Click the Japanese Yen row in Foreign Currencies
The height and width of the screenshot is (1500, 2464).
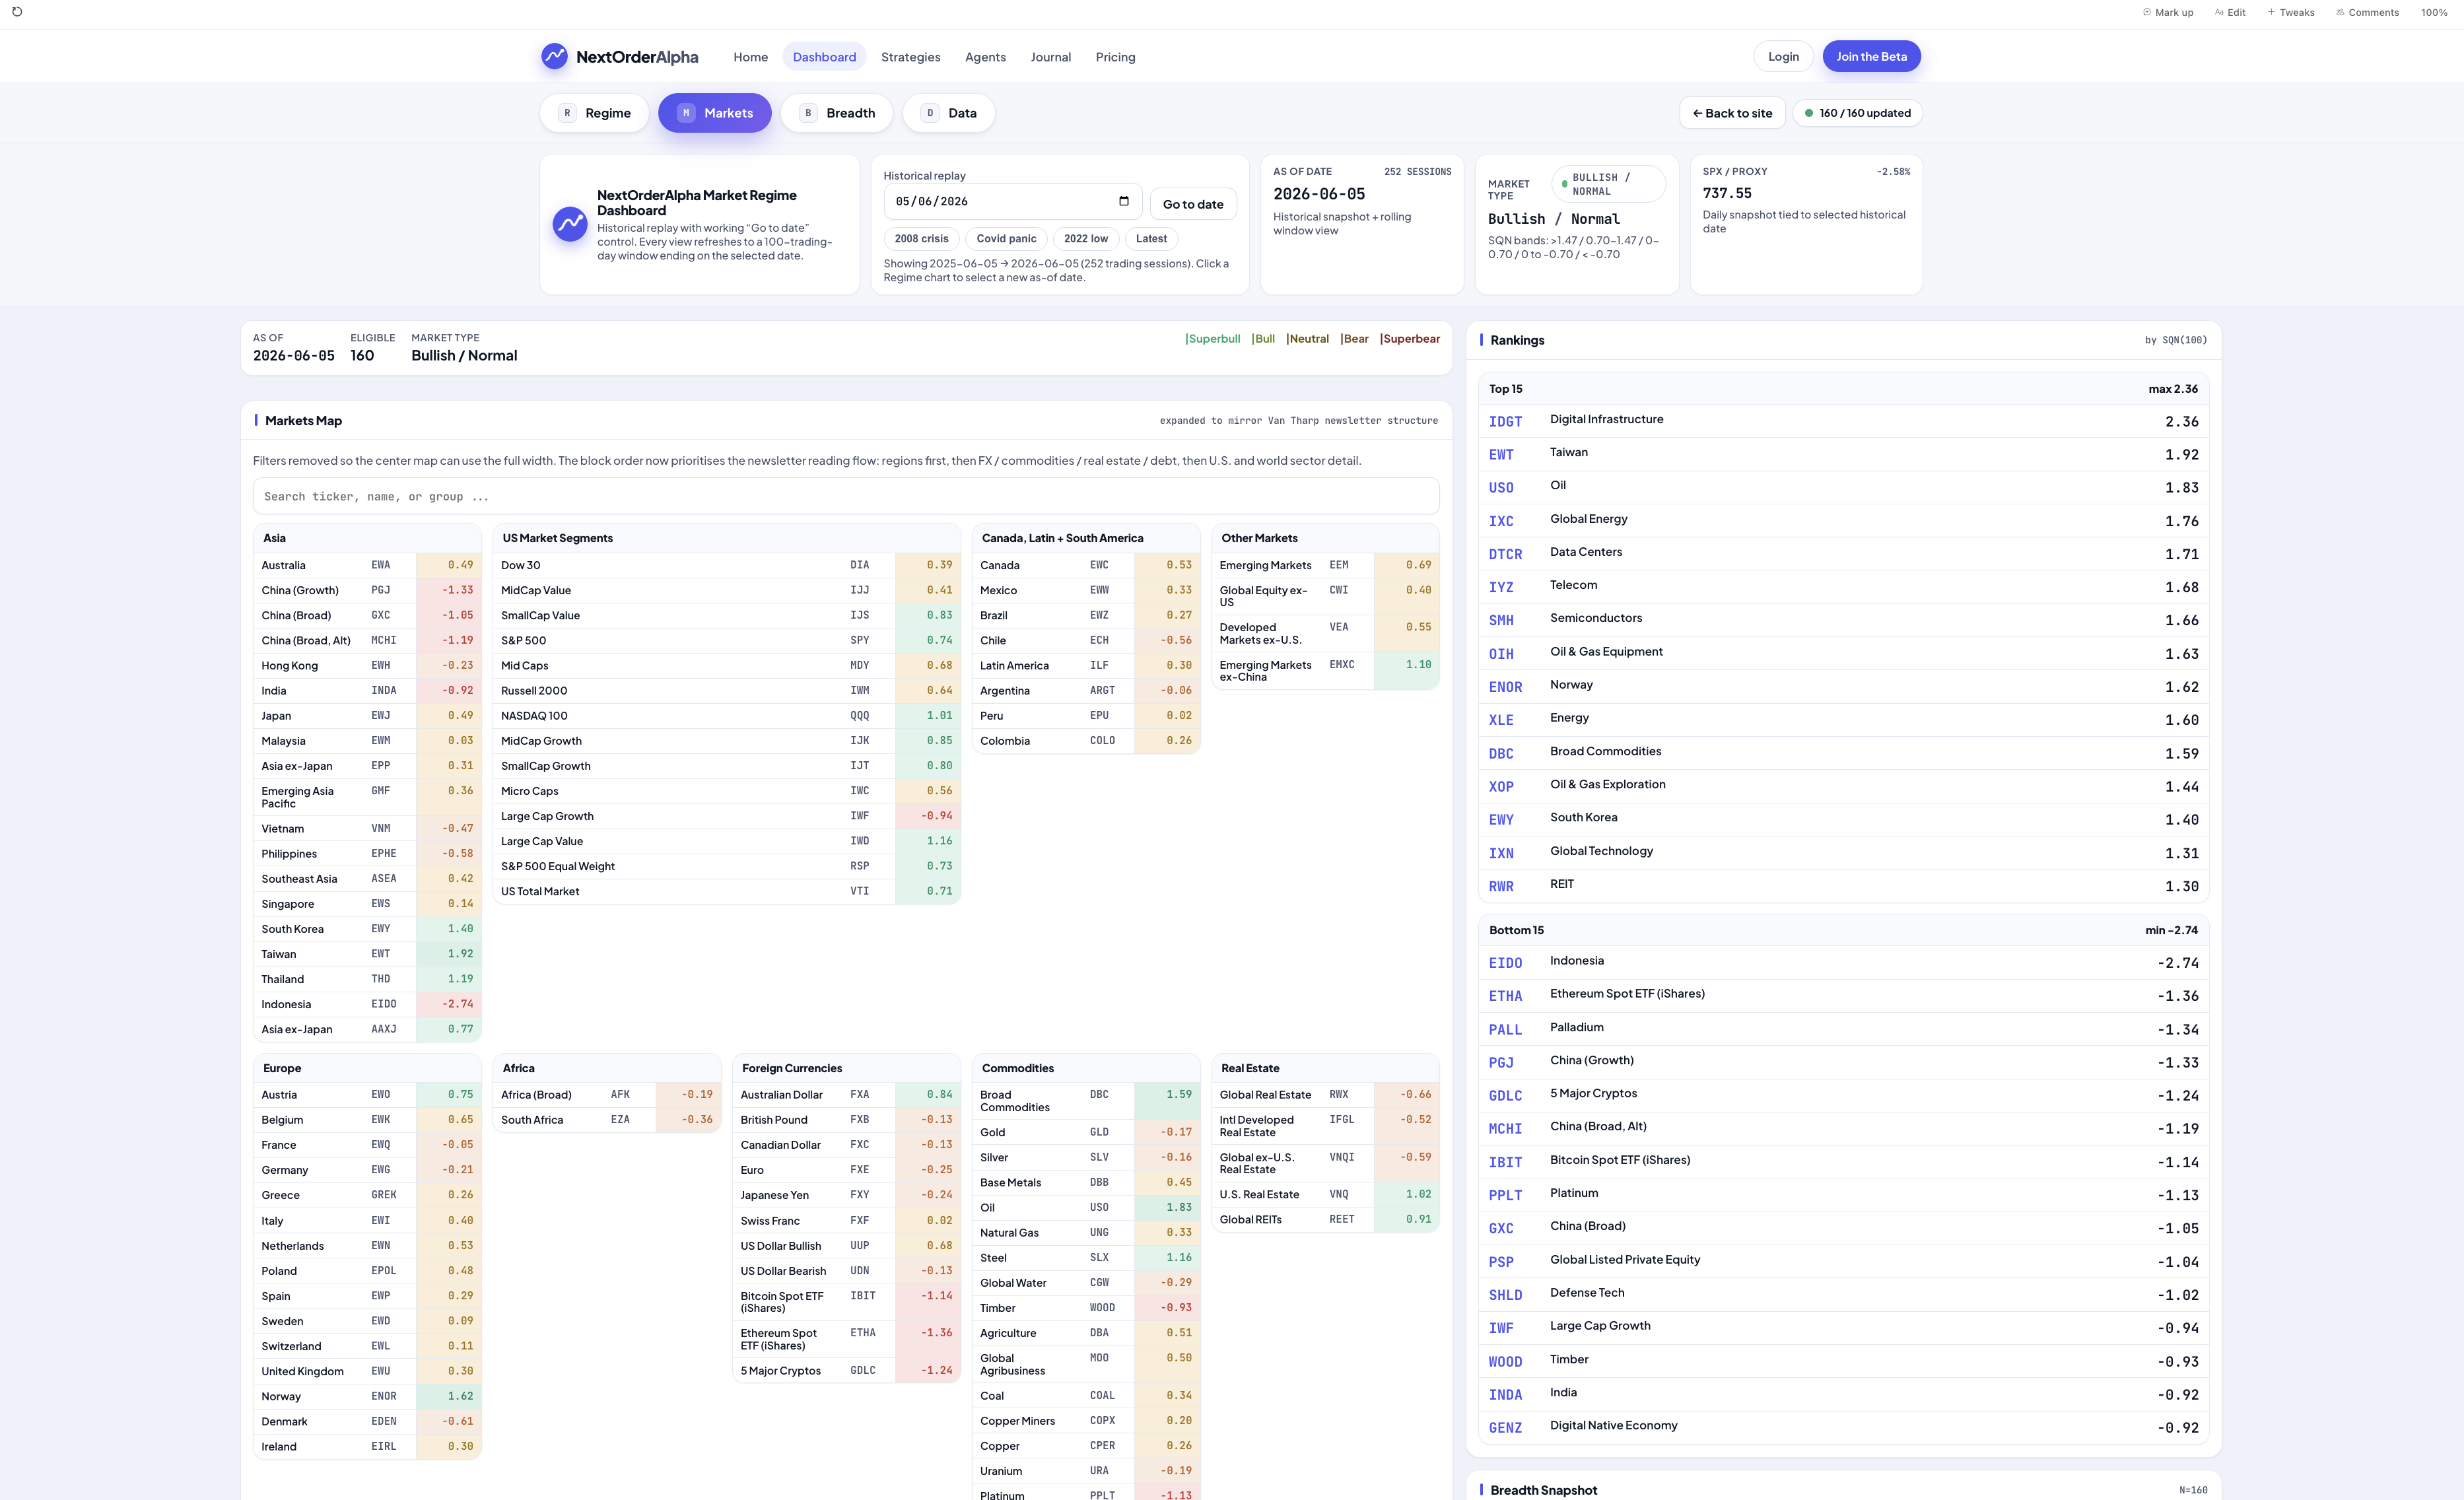pyautogui.click(x=846, y=1195)
